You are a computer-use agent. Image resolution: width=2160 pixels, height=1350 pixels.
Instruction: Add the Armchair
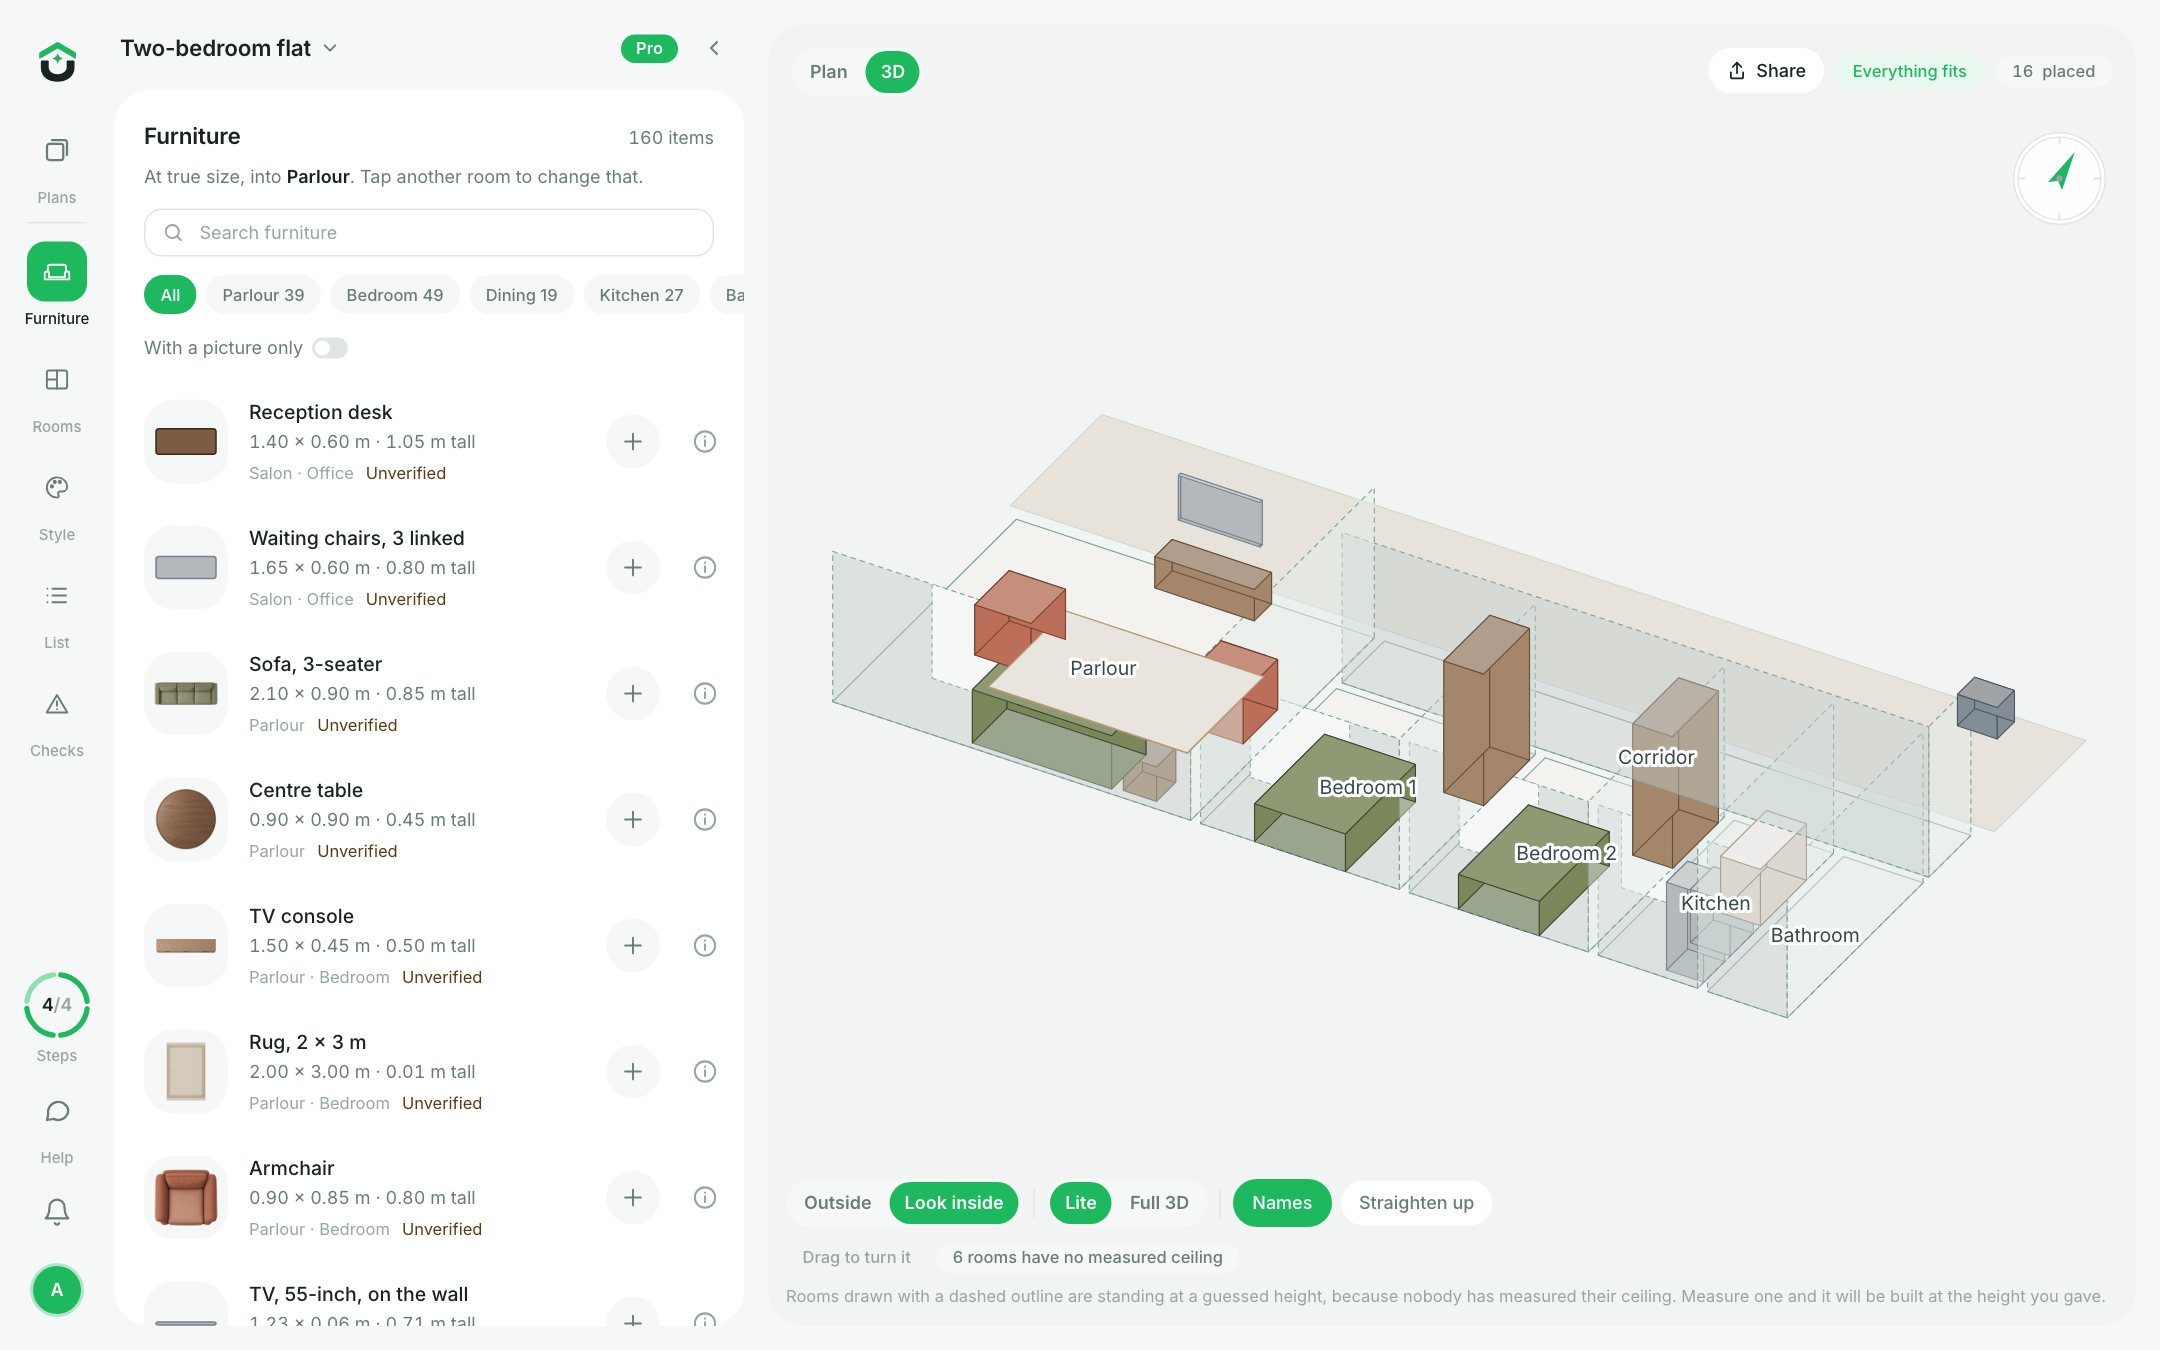[x=633, y=1197]
